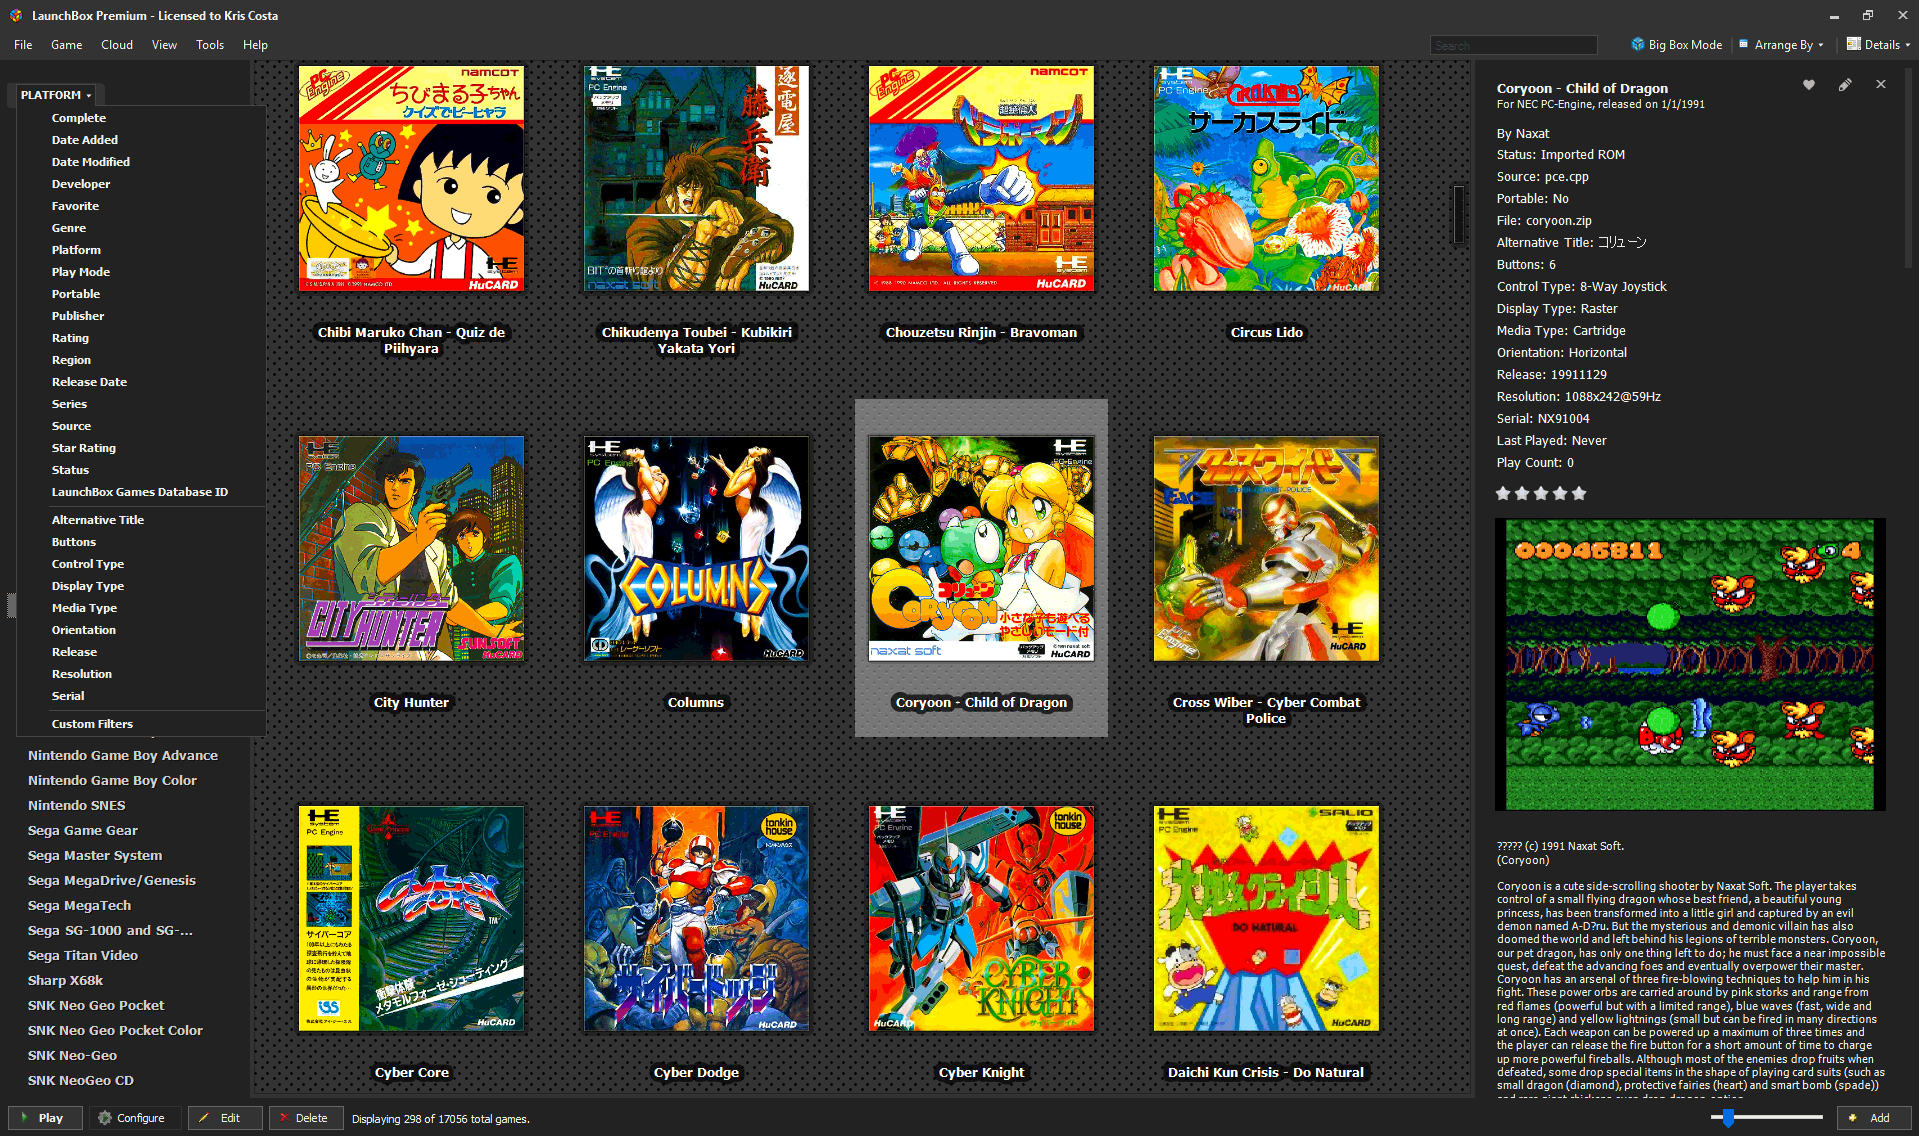Close the game details panel

(1881, 85)
